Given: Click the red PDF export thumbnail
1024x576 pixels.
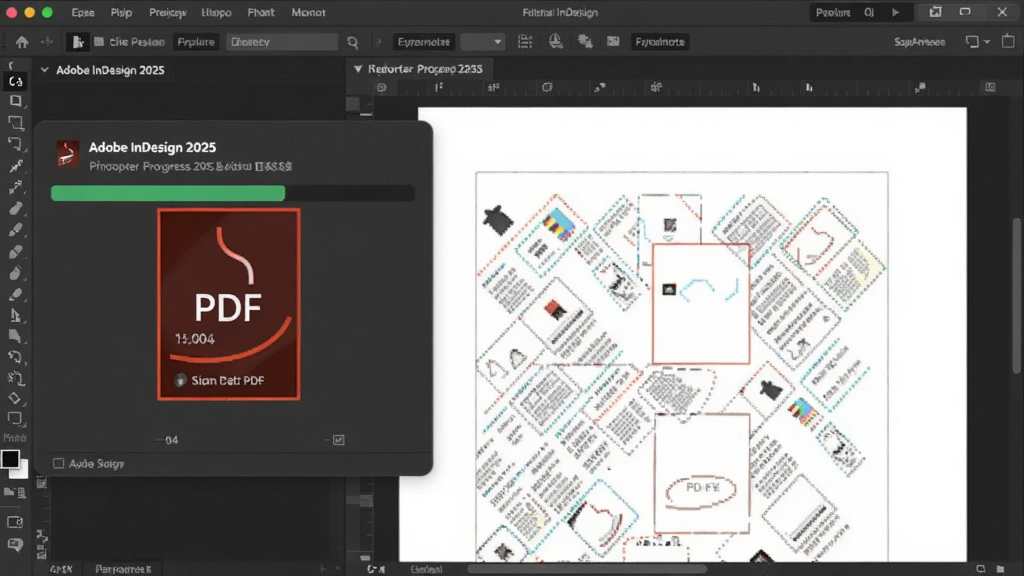Looking at the screenshot, I should click(229, 304).
